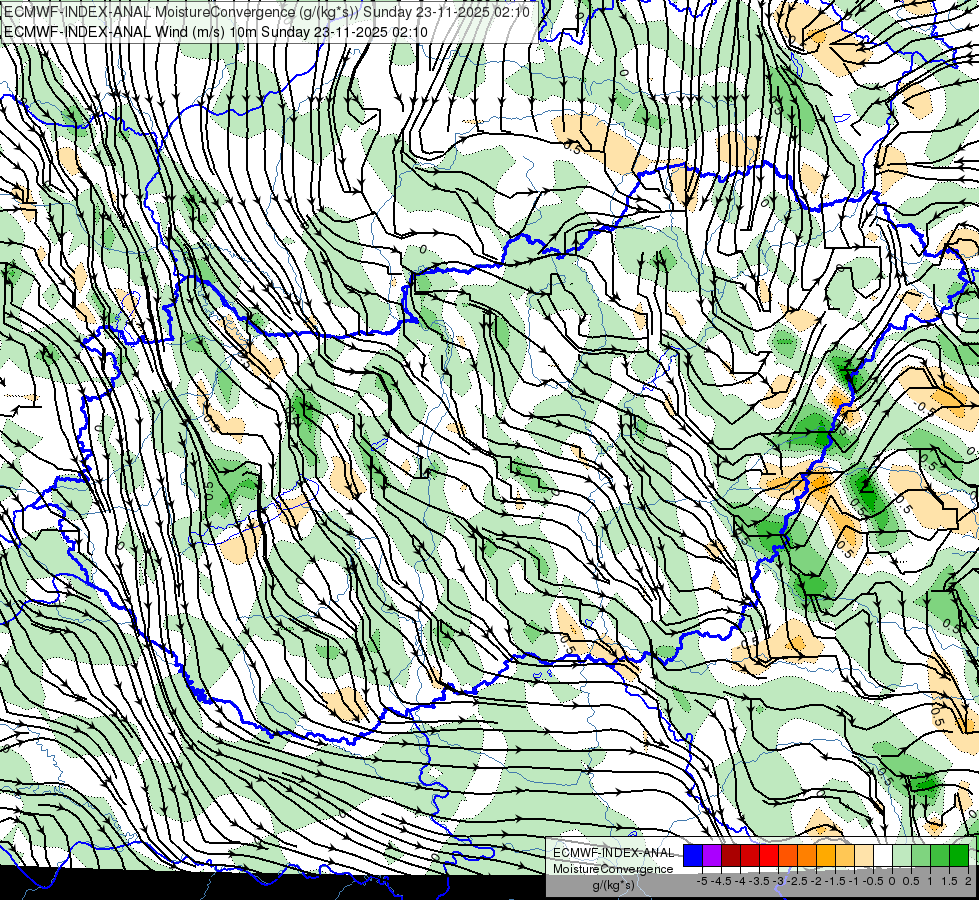Click the amber swatch between -2 and -1.5
The height and width of the screenshot is (900, 979).
[x=826, y=856]
